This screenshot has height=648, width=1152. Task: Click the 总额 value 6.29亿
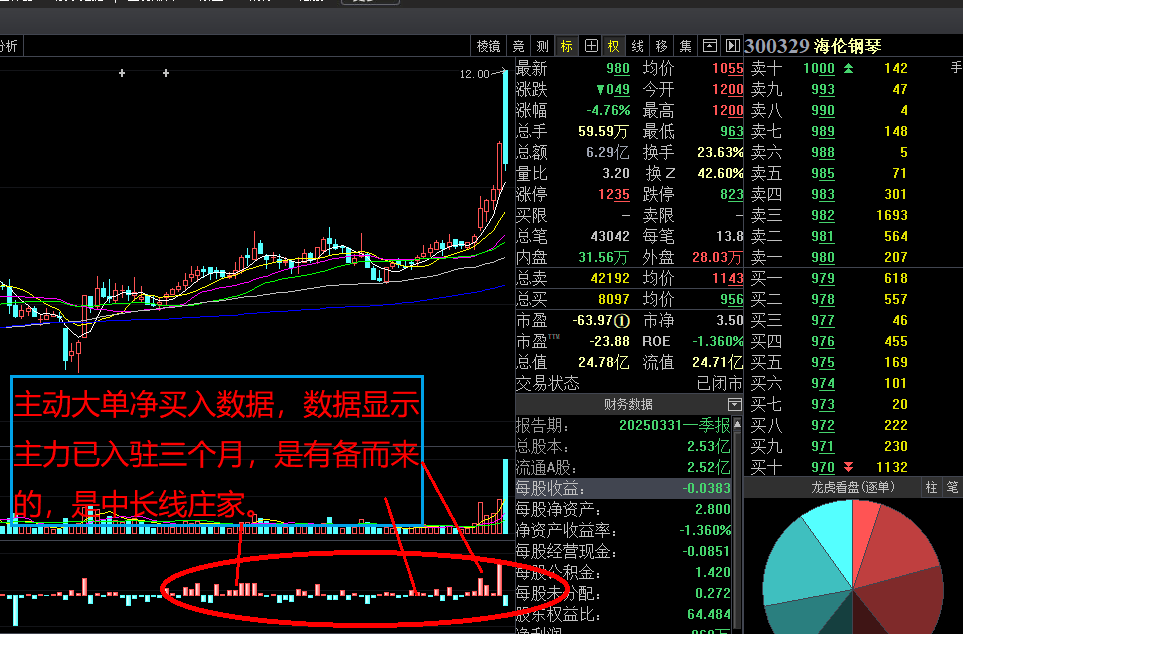(608, 153)
